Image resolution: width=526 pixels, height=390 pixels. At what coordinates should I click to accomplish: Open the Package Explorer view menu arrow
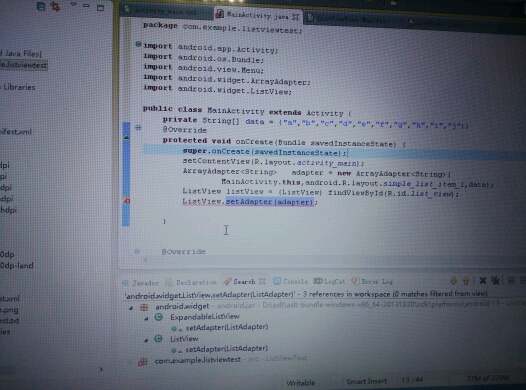tap(73, 5)
